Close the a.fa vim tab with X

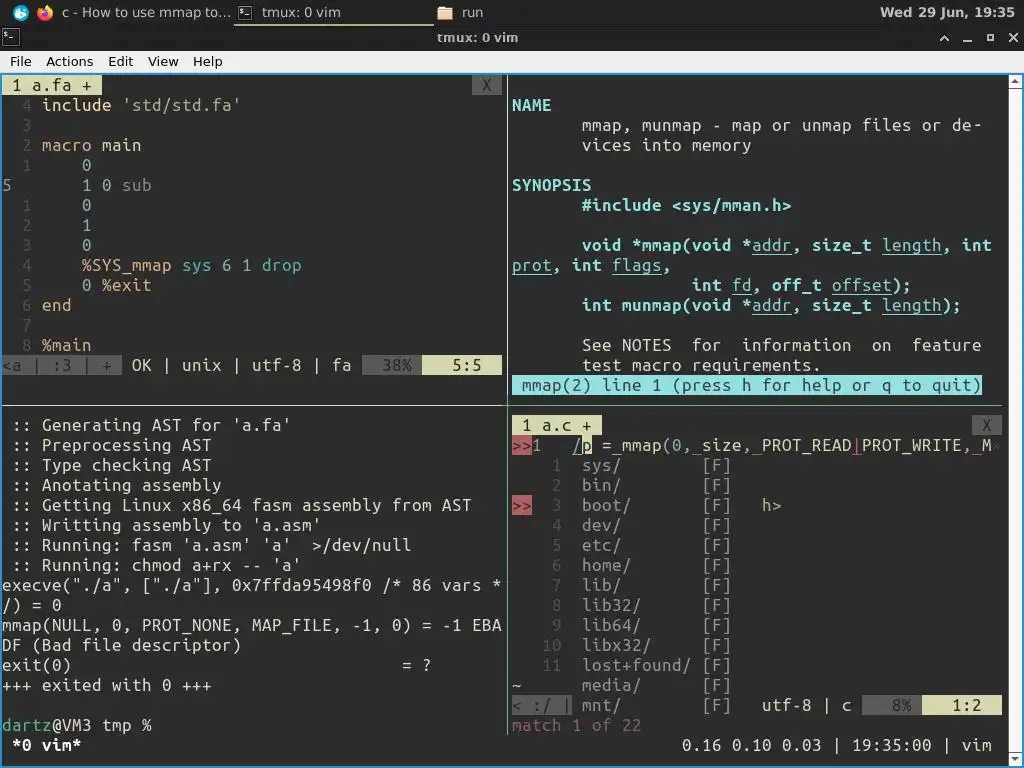click(487, 86)
